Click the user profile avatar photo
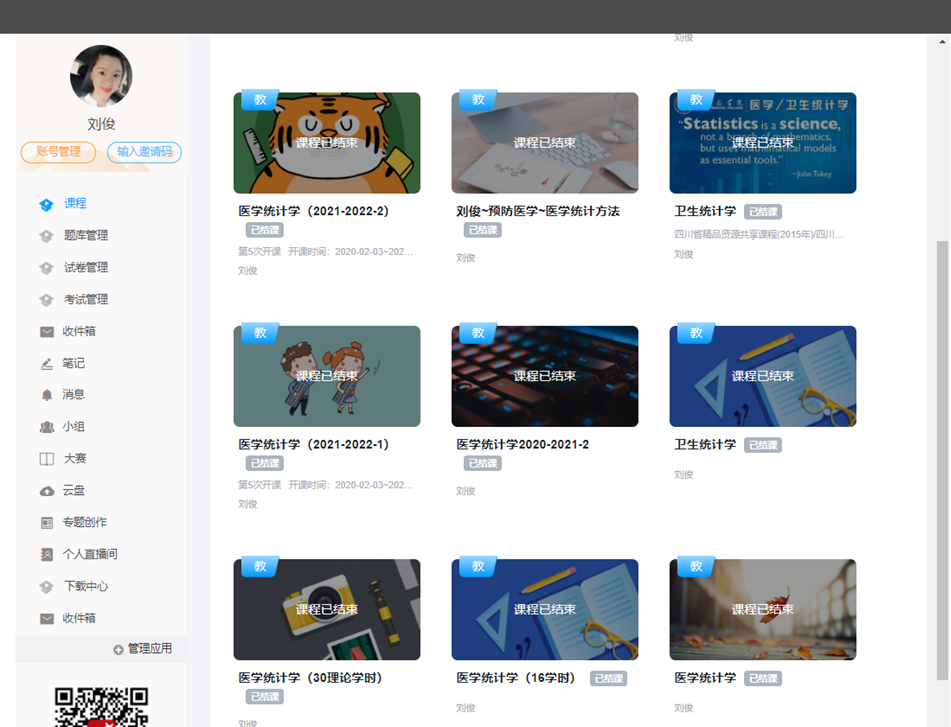The width and height of the screenshot is (951, 727). coord(101,76)
